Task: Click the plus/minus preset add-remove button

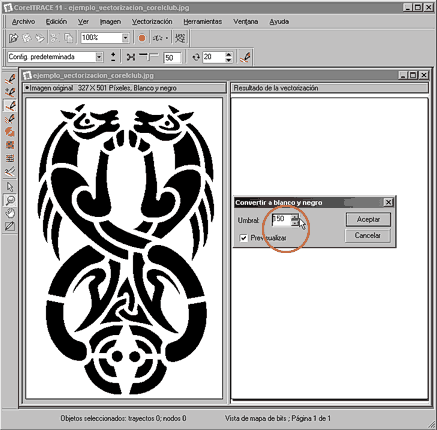Action: point(113,57)
